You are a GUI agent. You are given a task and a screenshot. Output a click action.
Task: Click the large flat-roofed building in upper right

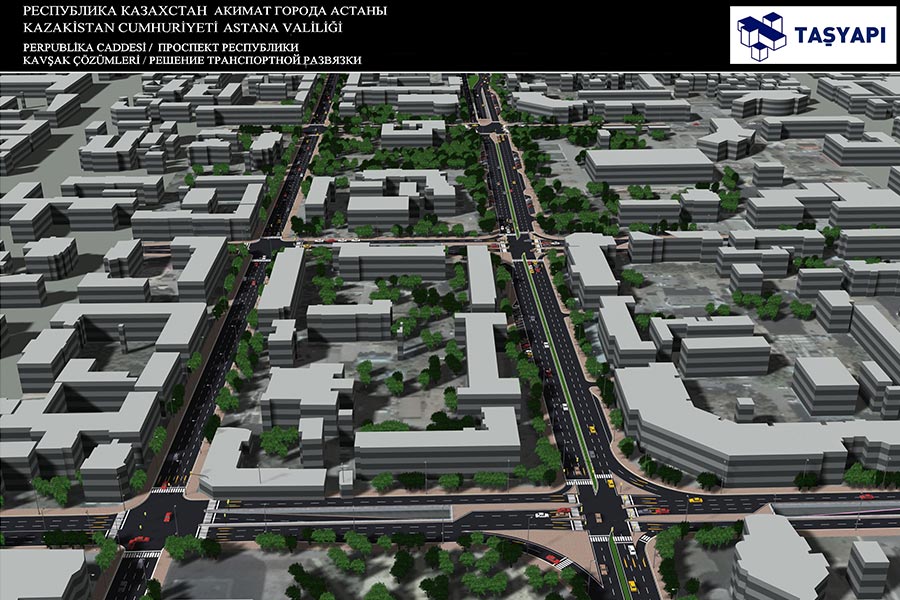pyautogui.click(x=649, y=167)
